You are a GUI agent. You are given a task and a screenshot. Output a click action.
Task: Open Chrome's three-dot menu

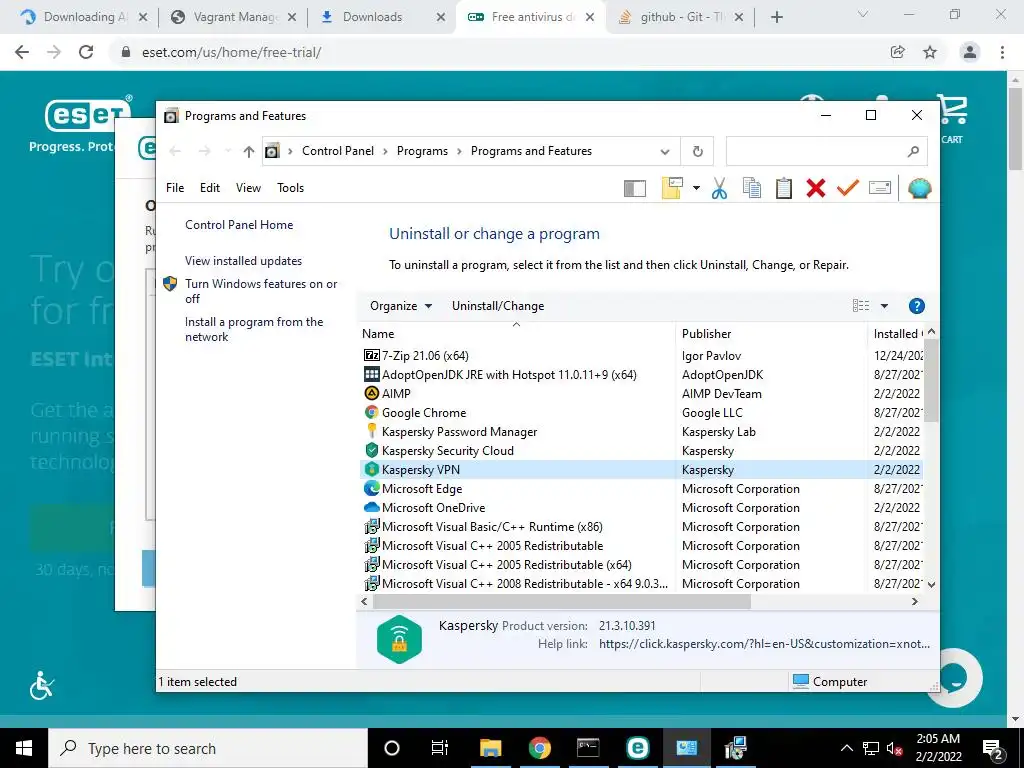coord(1002,52)
